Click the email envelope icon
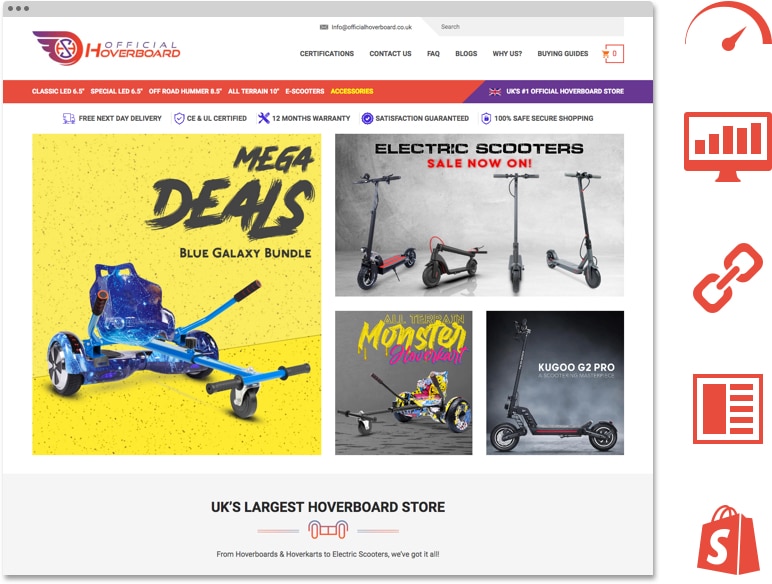 (324, 27)
